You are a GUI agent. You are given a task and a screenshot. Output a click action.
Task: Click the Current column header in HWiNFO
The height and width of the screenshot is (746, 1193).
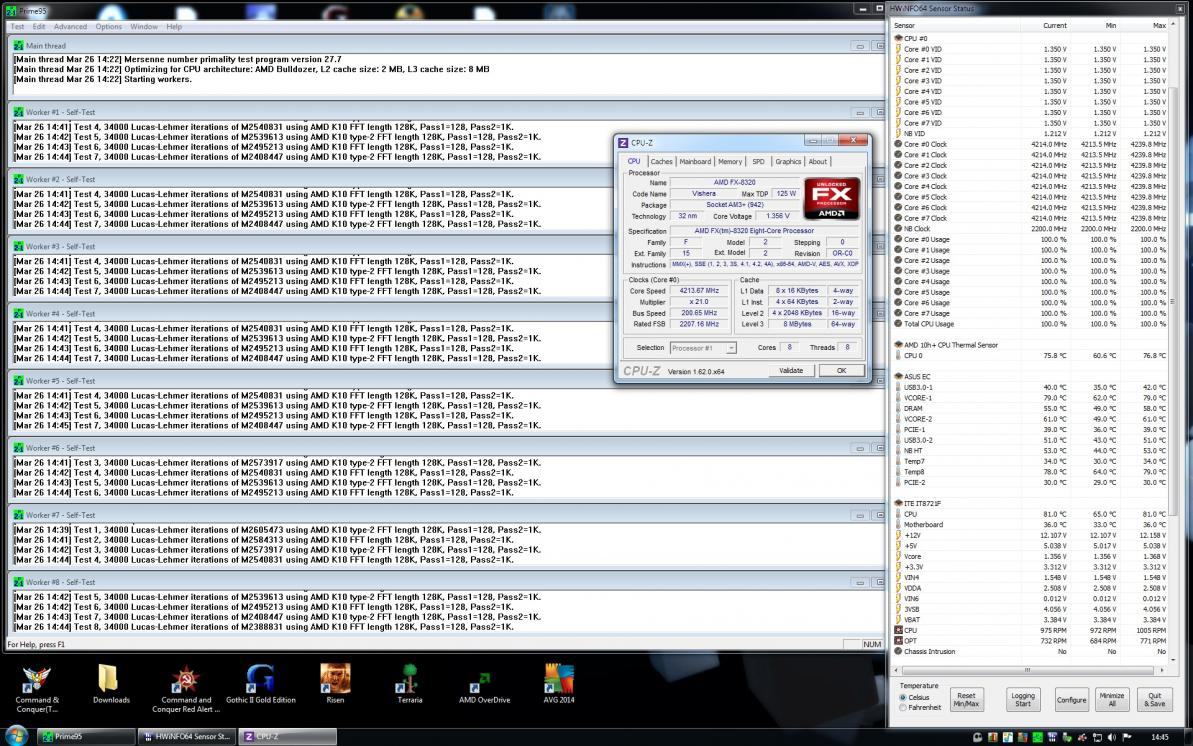pyautogui.click(x=1054, y=26)
